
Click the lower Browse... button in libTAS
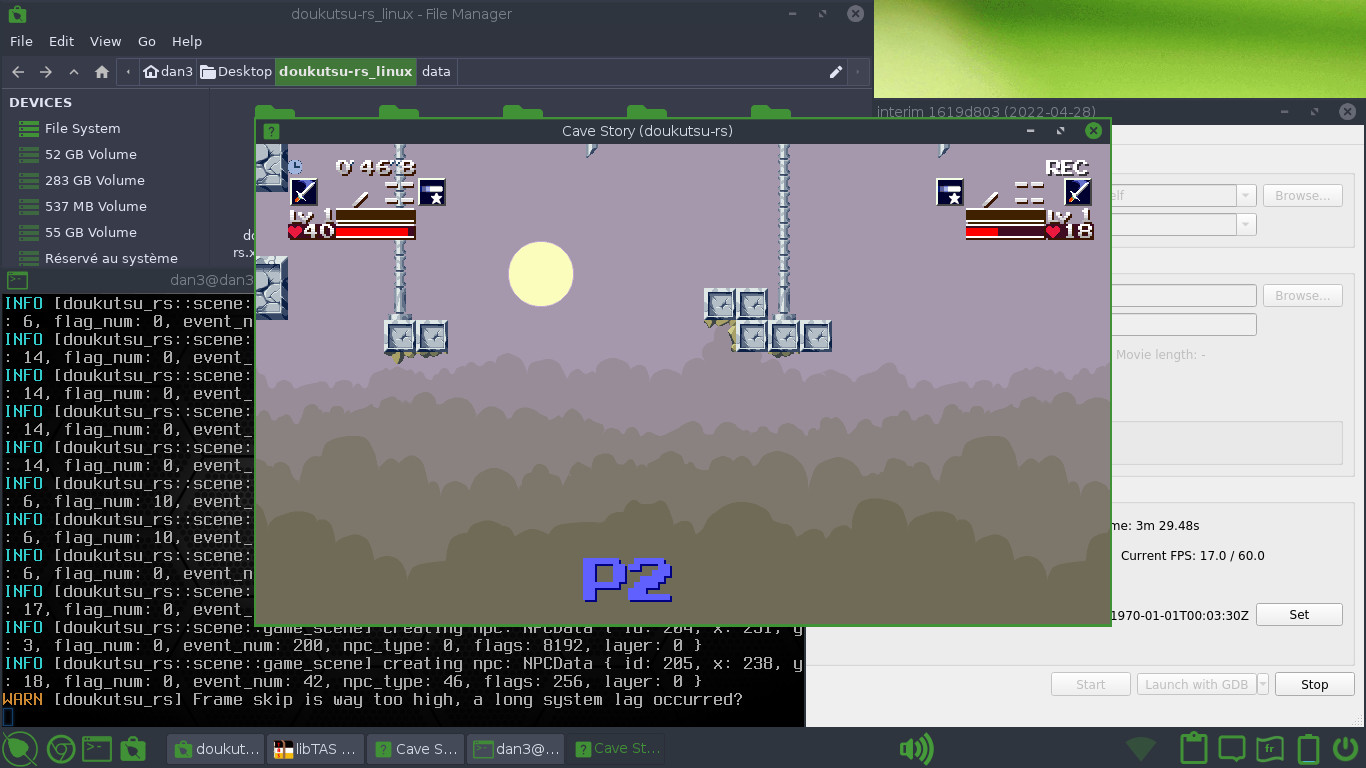point(1302,296)
